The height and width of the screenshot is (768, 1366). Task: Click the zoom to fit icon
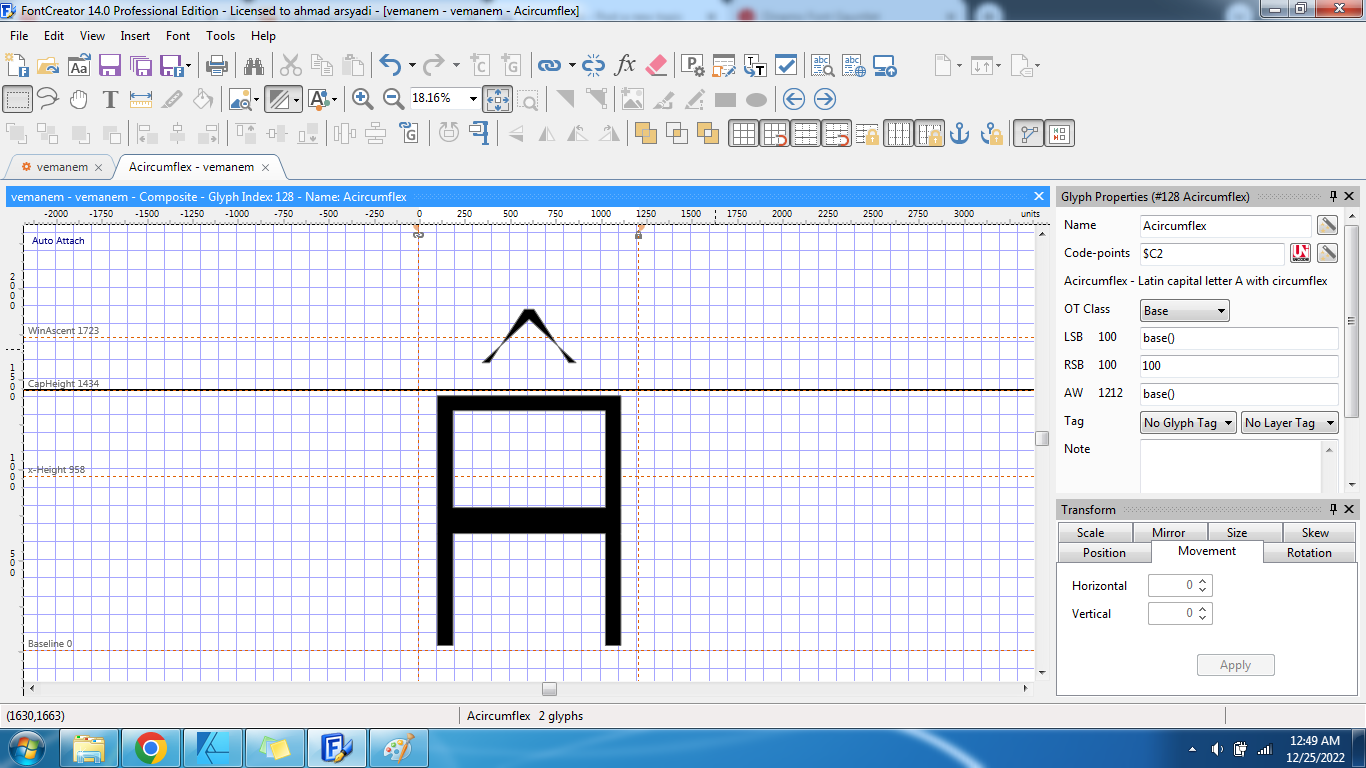[x=497, y=99]
